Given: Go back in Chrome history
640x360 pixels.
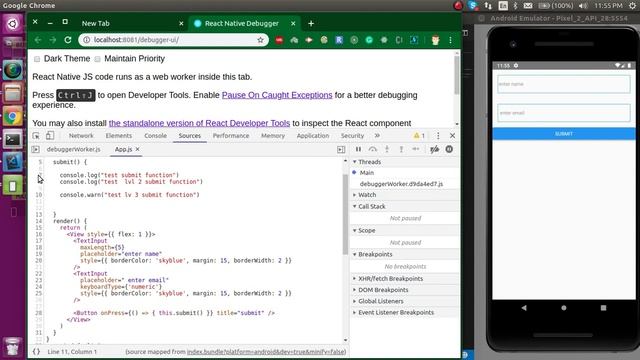Looking at the screenshot, I should (38, 40).
